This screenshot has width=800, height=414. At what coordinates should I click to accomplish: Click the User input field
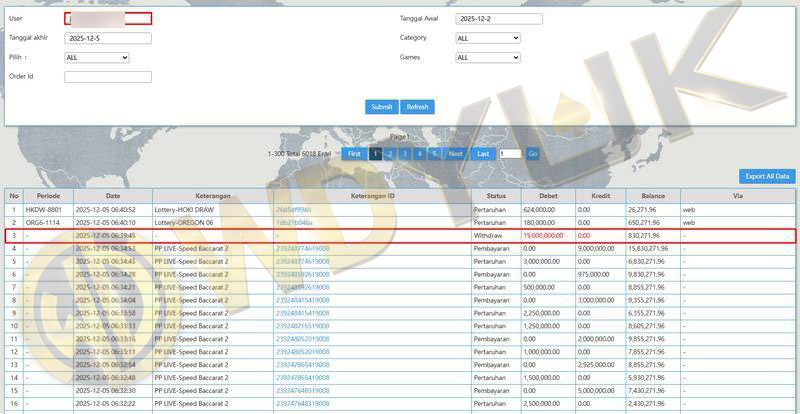[x=108, y=19]
